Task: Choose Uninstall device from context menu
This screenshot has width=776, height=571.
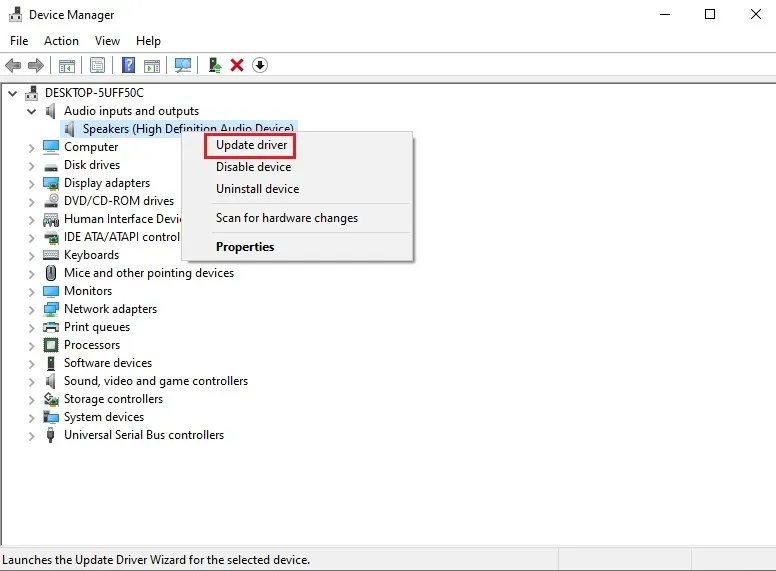Action: pyautogui.click(x=257, y=189)
